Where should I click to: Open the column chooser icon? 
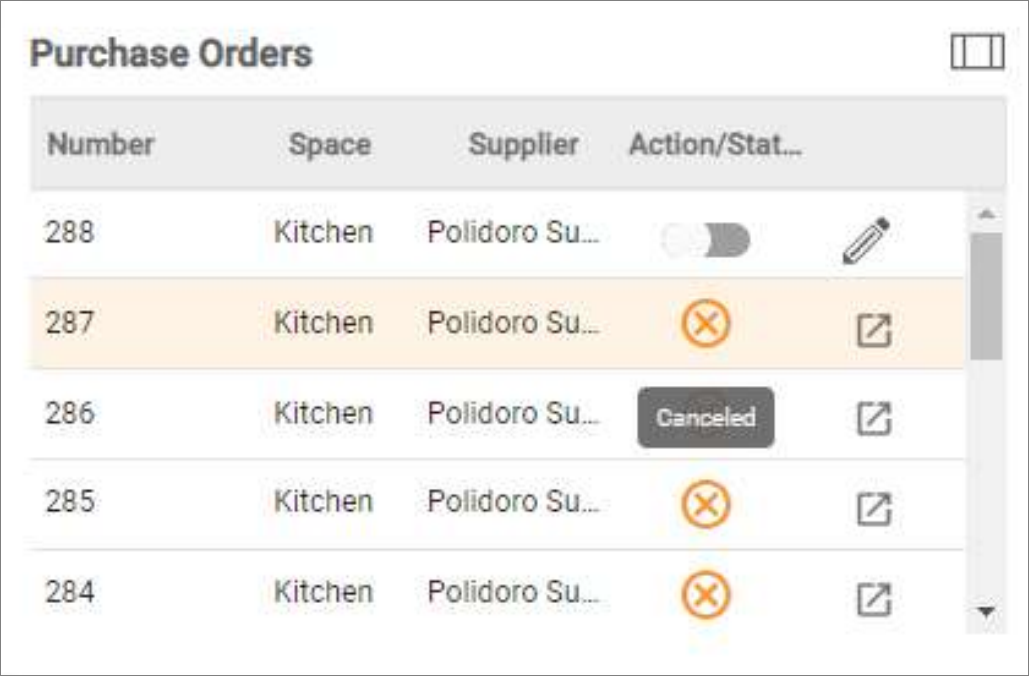[977, 52]
